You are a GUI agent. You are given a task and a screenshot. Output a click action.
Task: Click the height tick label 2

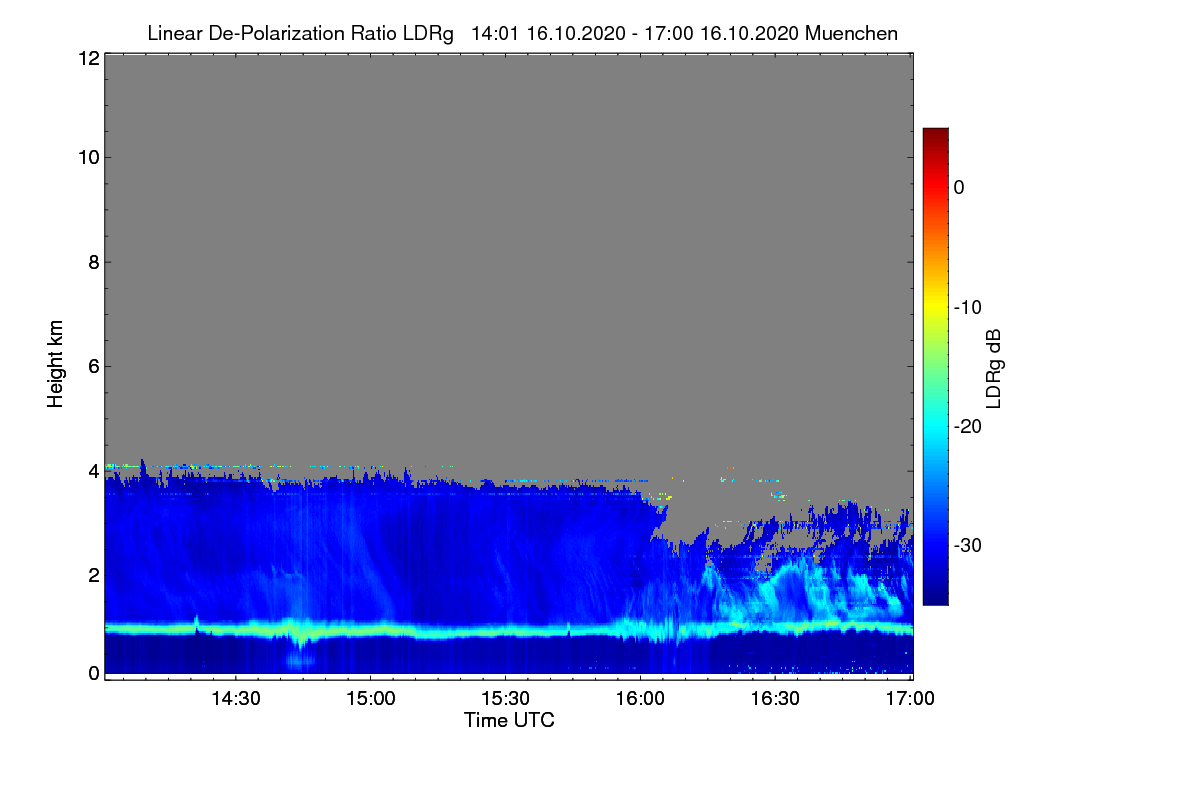[x=93, y=574]
